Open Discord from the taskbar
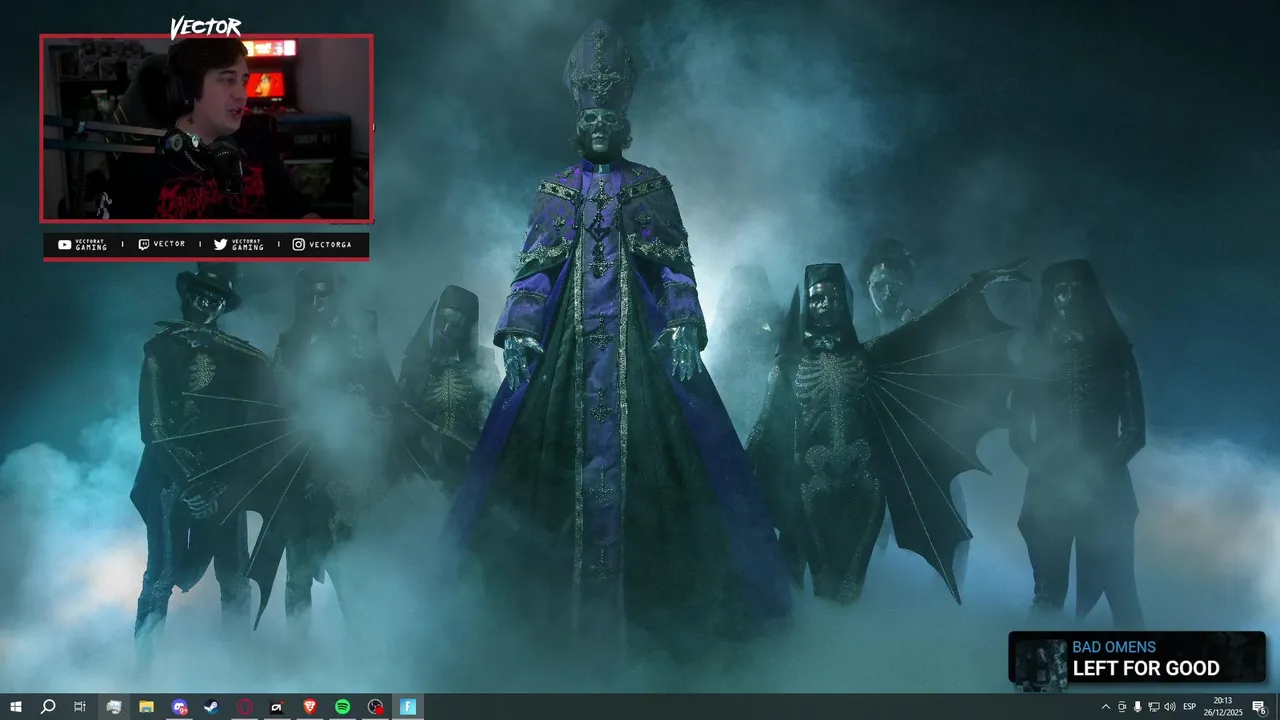Screen dimensions: 1280x720 pos(179,707)
